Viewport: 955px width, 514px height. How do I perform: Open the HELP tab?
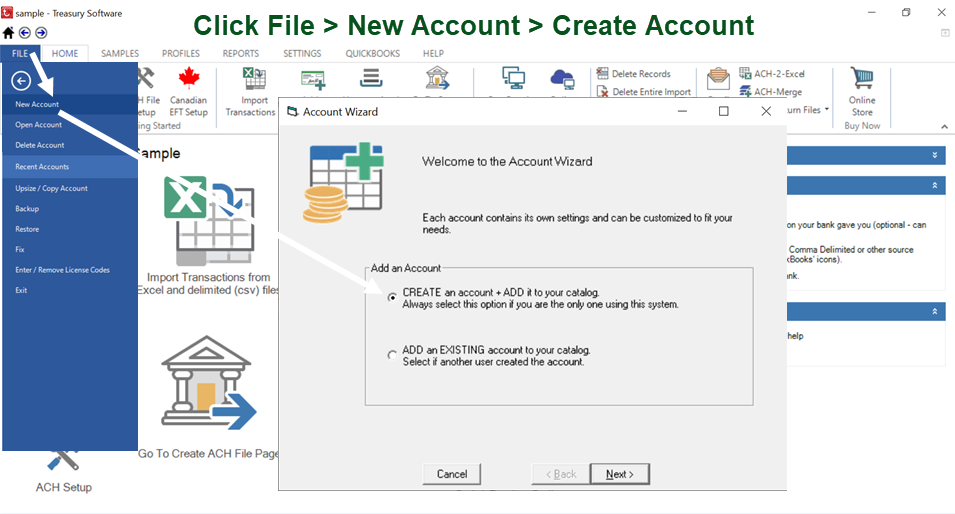click(x=434, y=54)
